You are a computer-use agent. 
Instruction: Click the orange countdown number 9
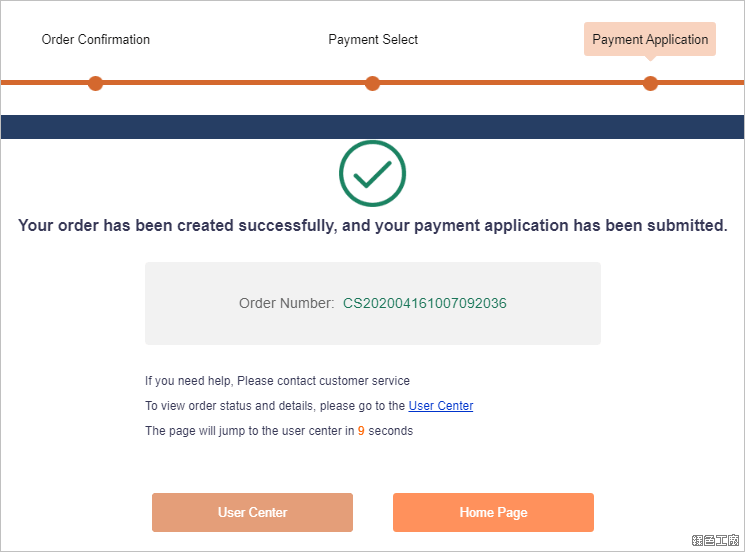(x=361, y=431)
